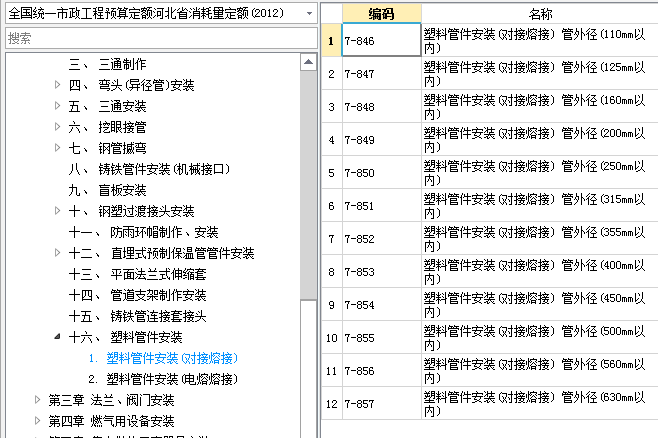Screen dimensions: 658x438
Task: Select 十六、塑料管件安装 item
Action: click(125, 337)
